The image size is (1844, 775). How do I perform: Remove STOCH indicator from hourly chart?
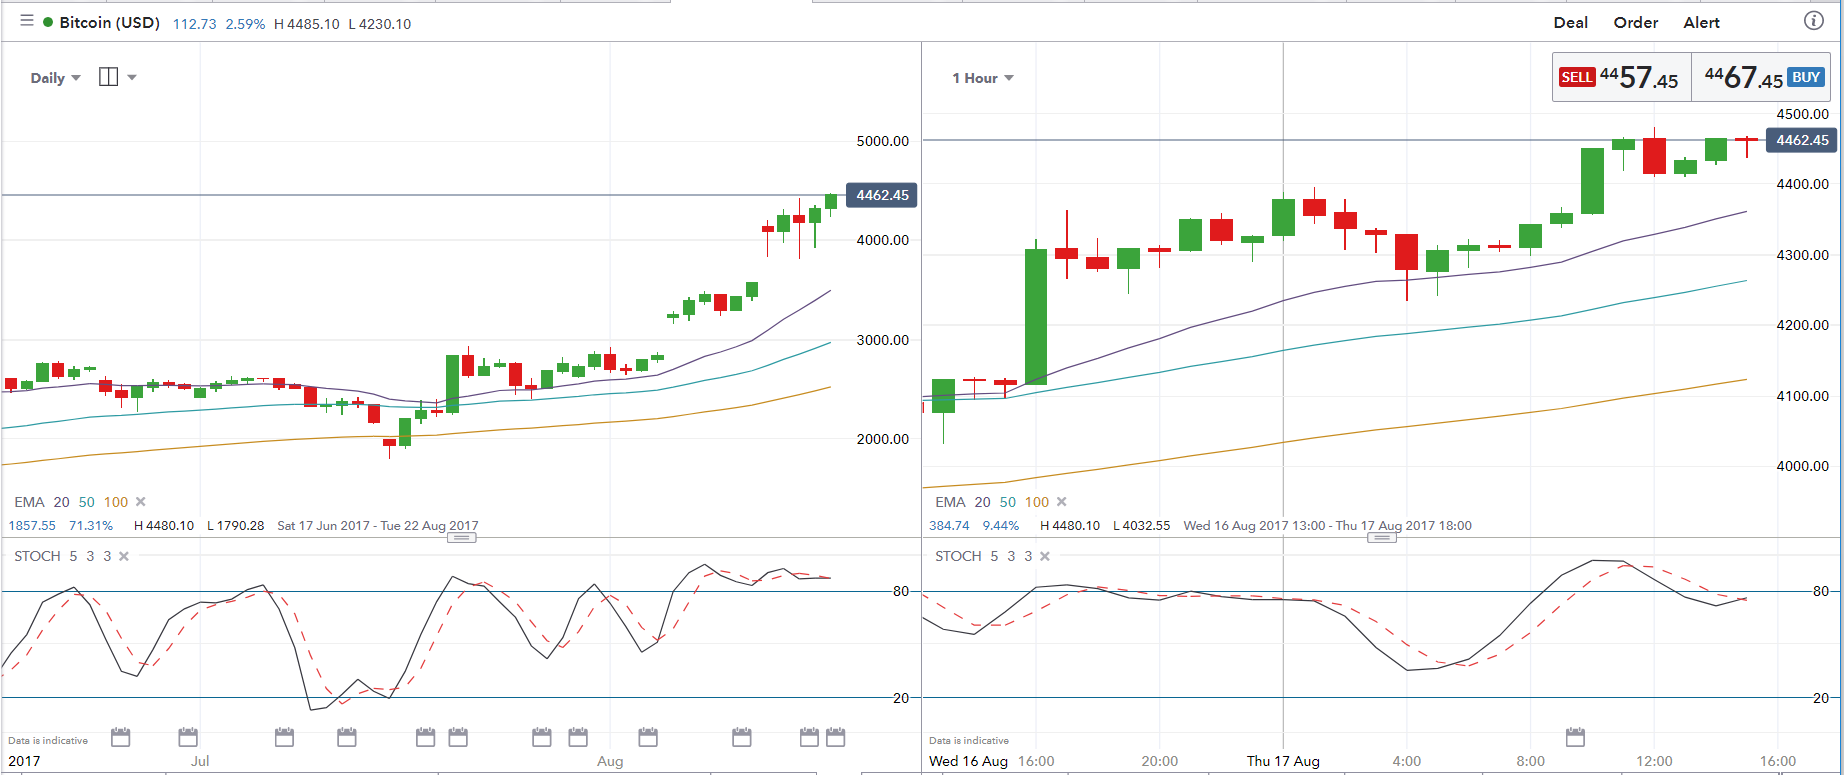1045,556
